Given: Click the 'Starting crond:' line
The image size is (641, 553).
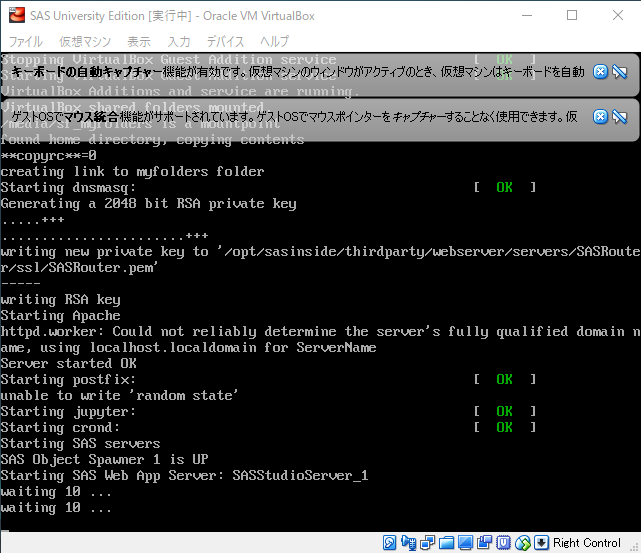Looking at the screenshot, I should [61, 428].
